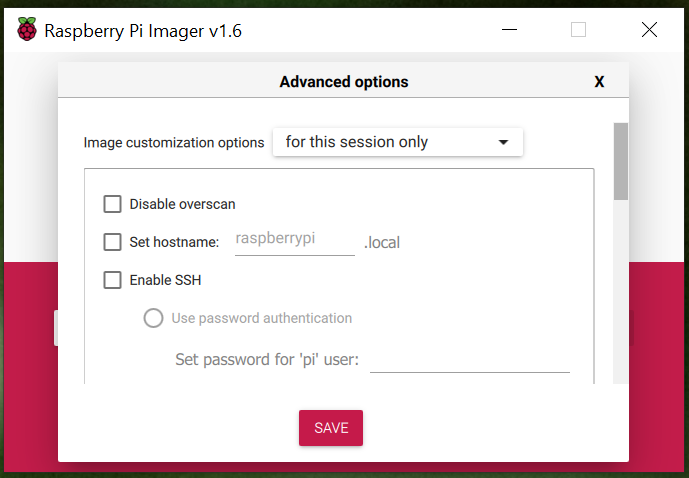Image resolution: width=689 pixels, height=478 pixels.
Task: Check the Enable SSH option
Action: click(112, 280)
